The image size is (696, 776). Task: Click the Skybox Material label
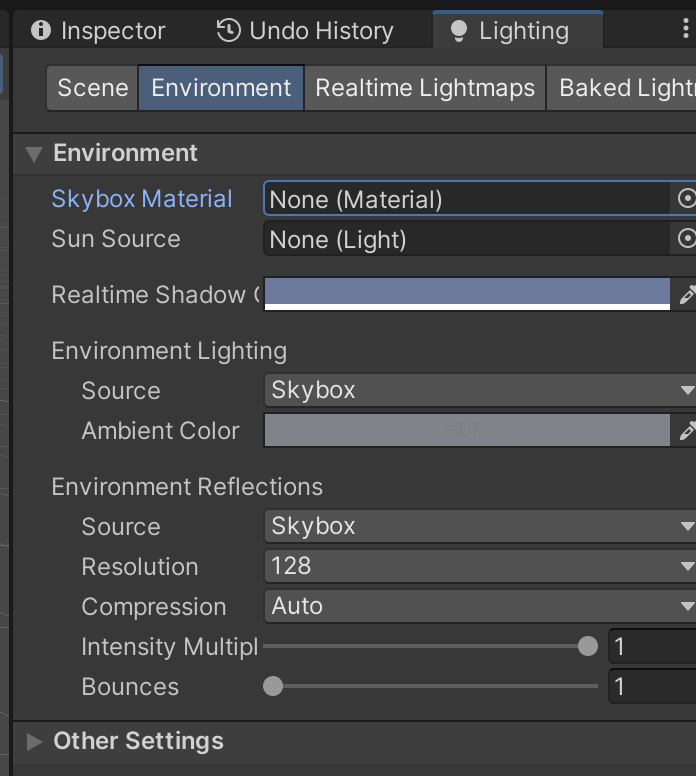coord(142,199)
